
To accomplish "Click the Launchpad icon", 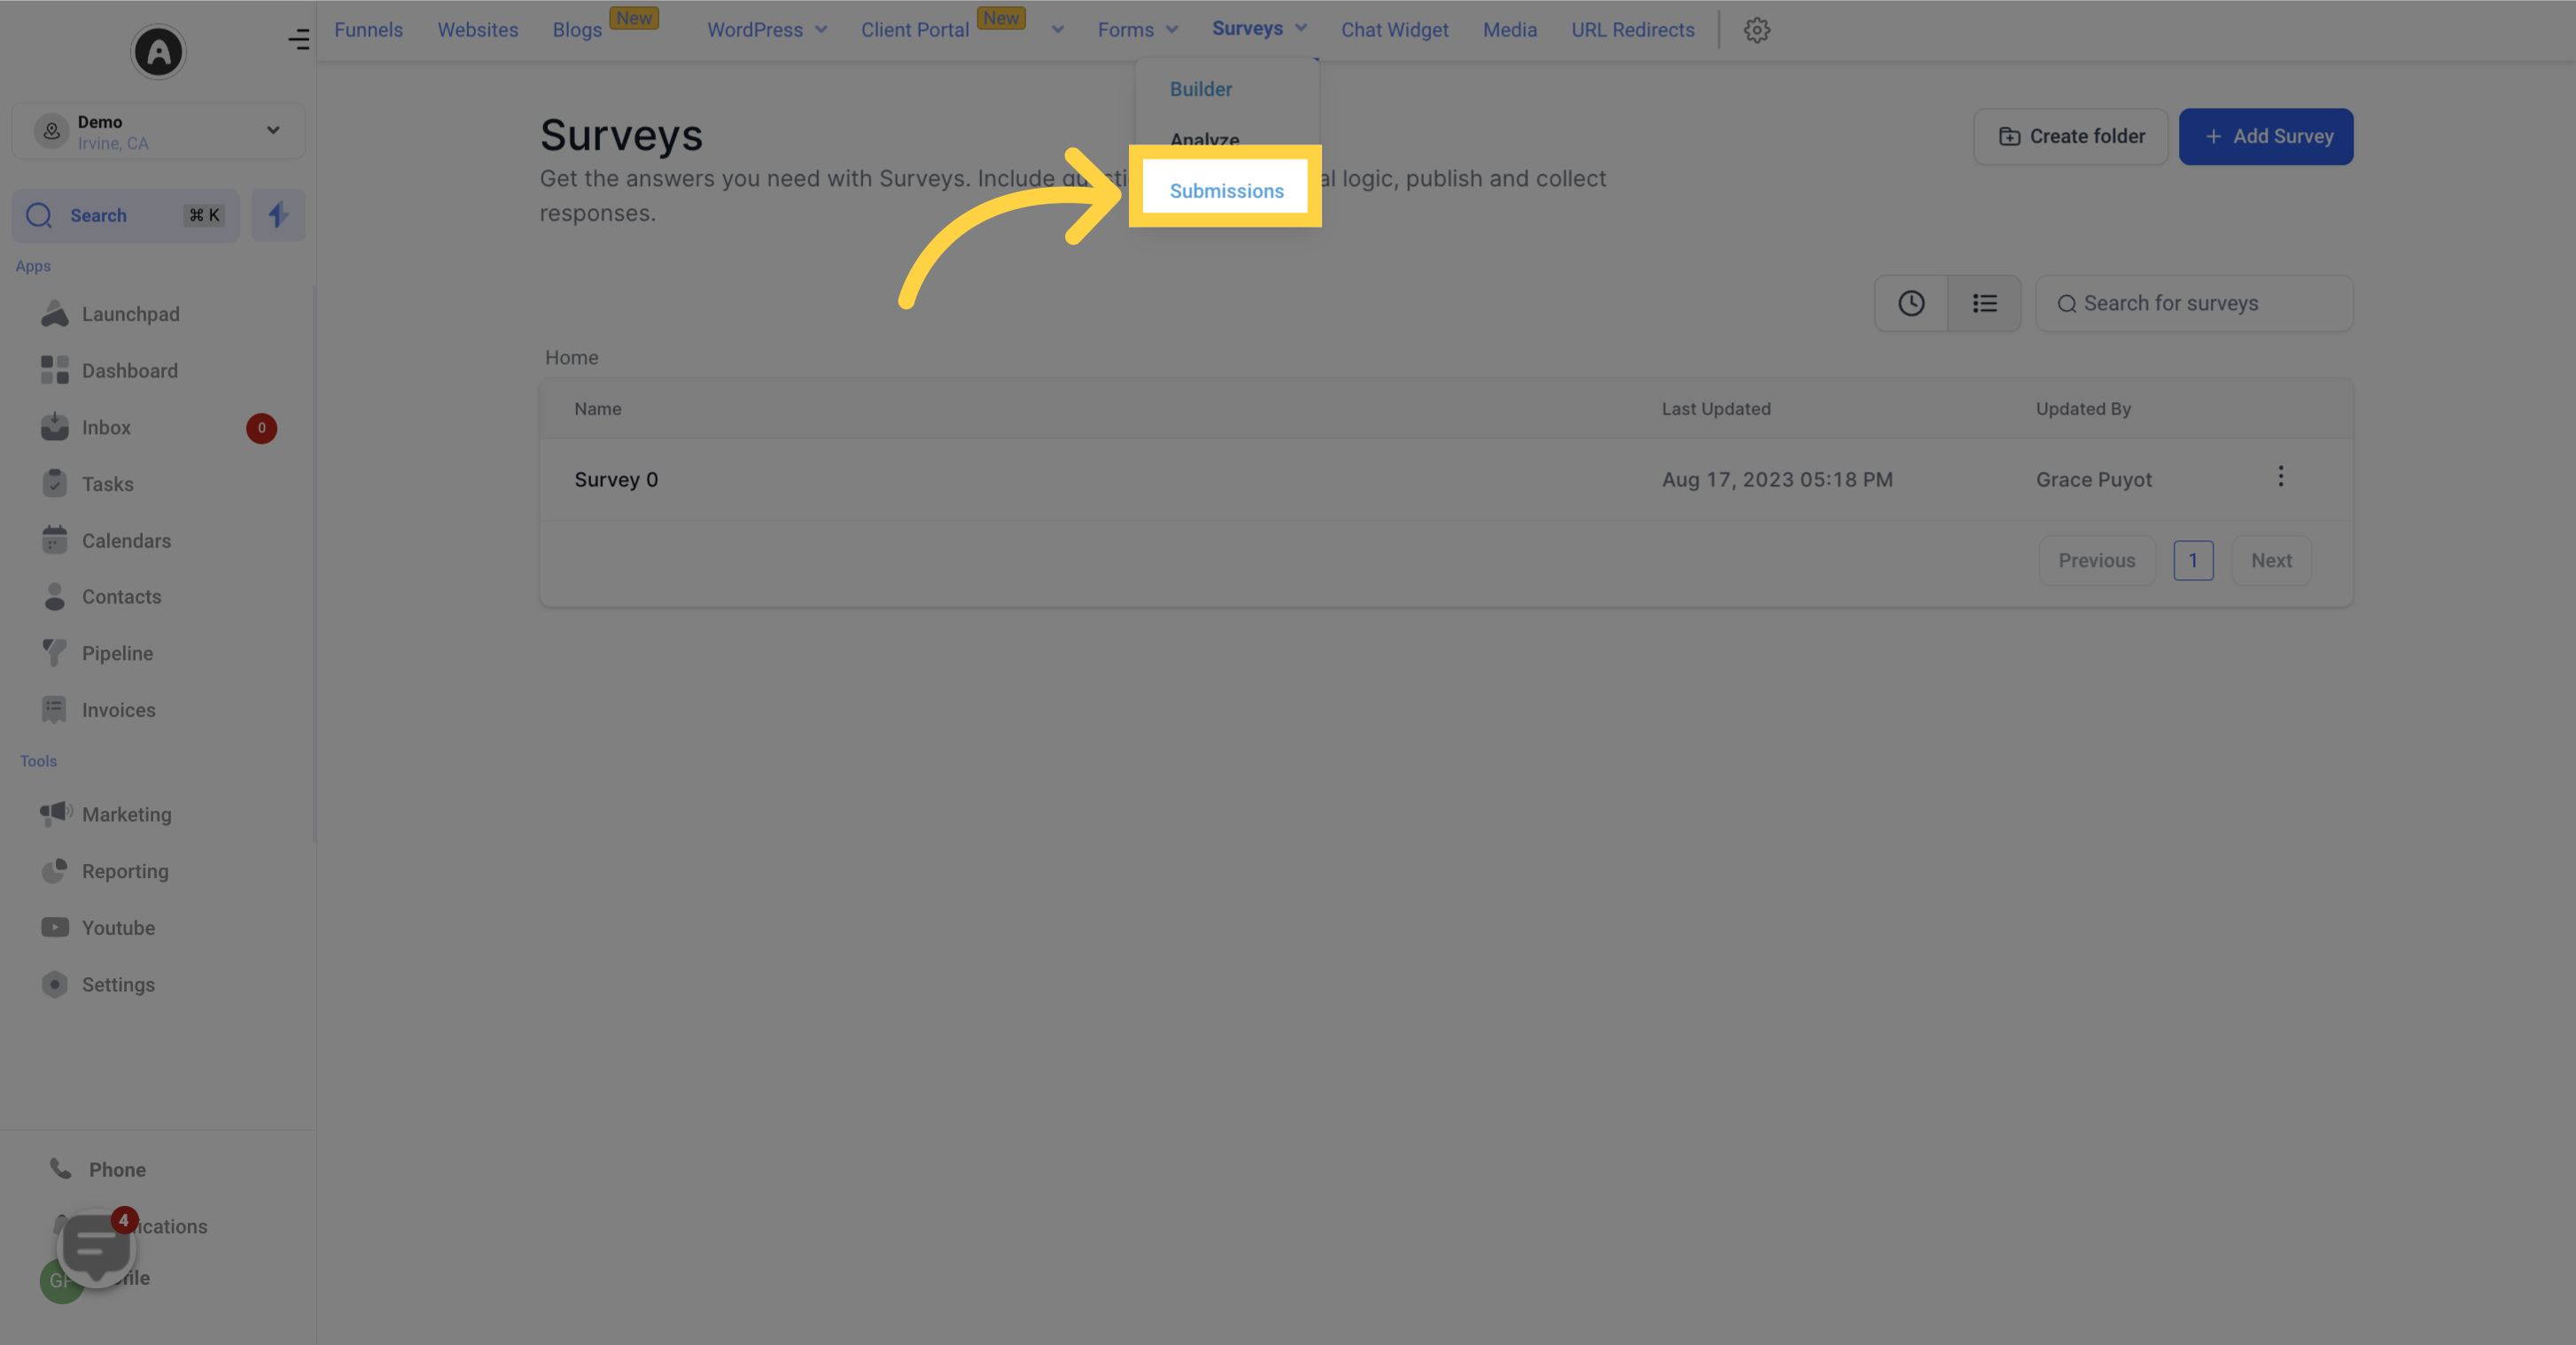I will [x=55, y=315].
